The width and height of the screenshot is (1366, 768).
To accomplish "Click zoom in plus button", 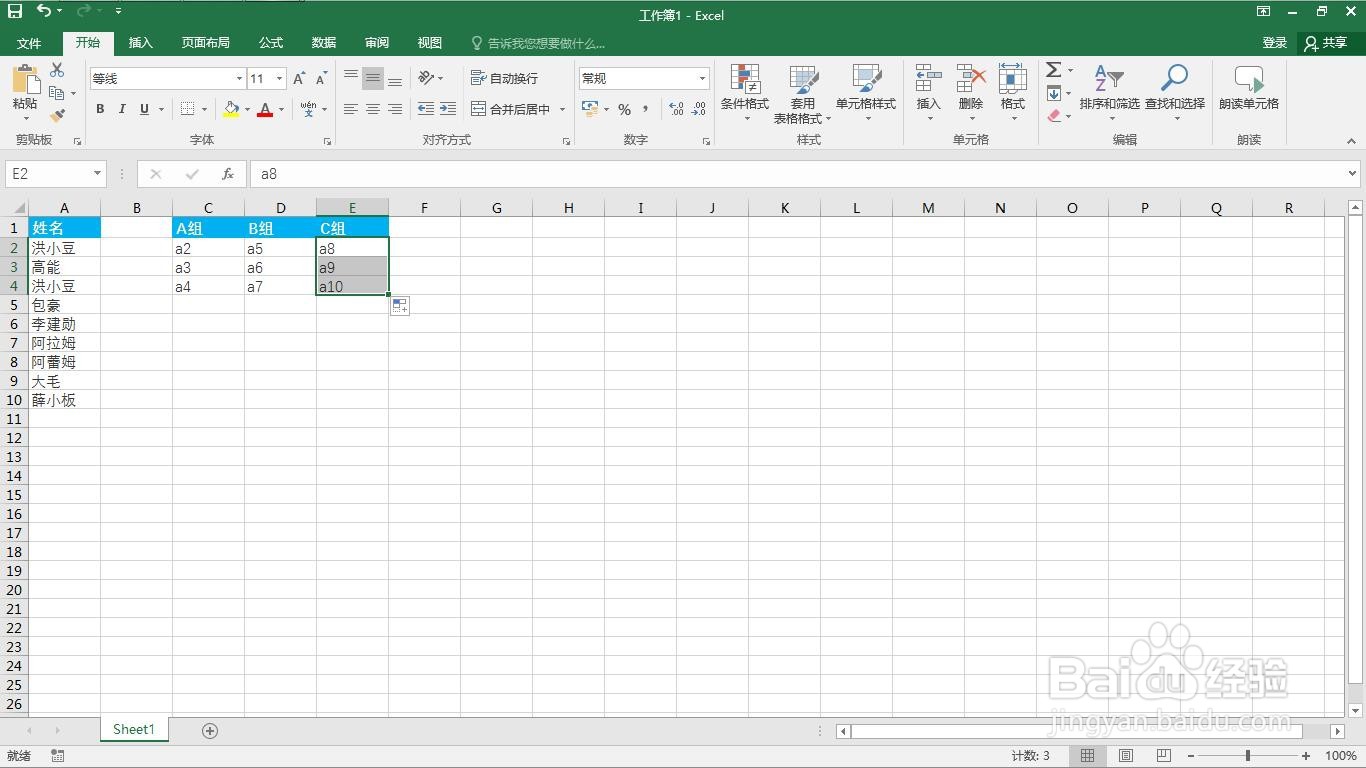I will [x=1306, y=756].
